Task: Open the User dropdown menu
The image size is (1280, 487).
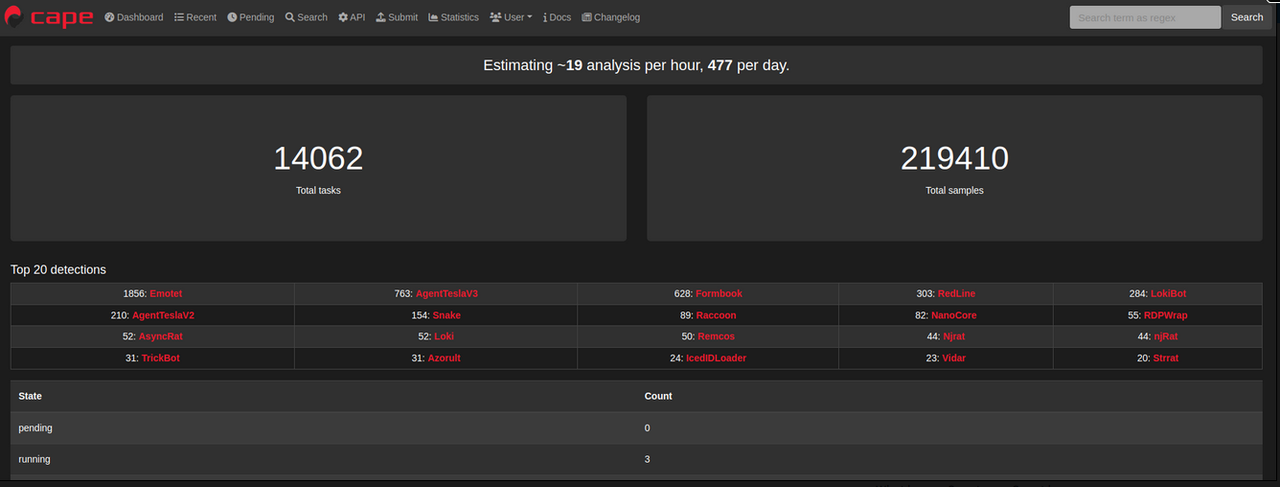Action: click(510, 17)
